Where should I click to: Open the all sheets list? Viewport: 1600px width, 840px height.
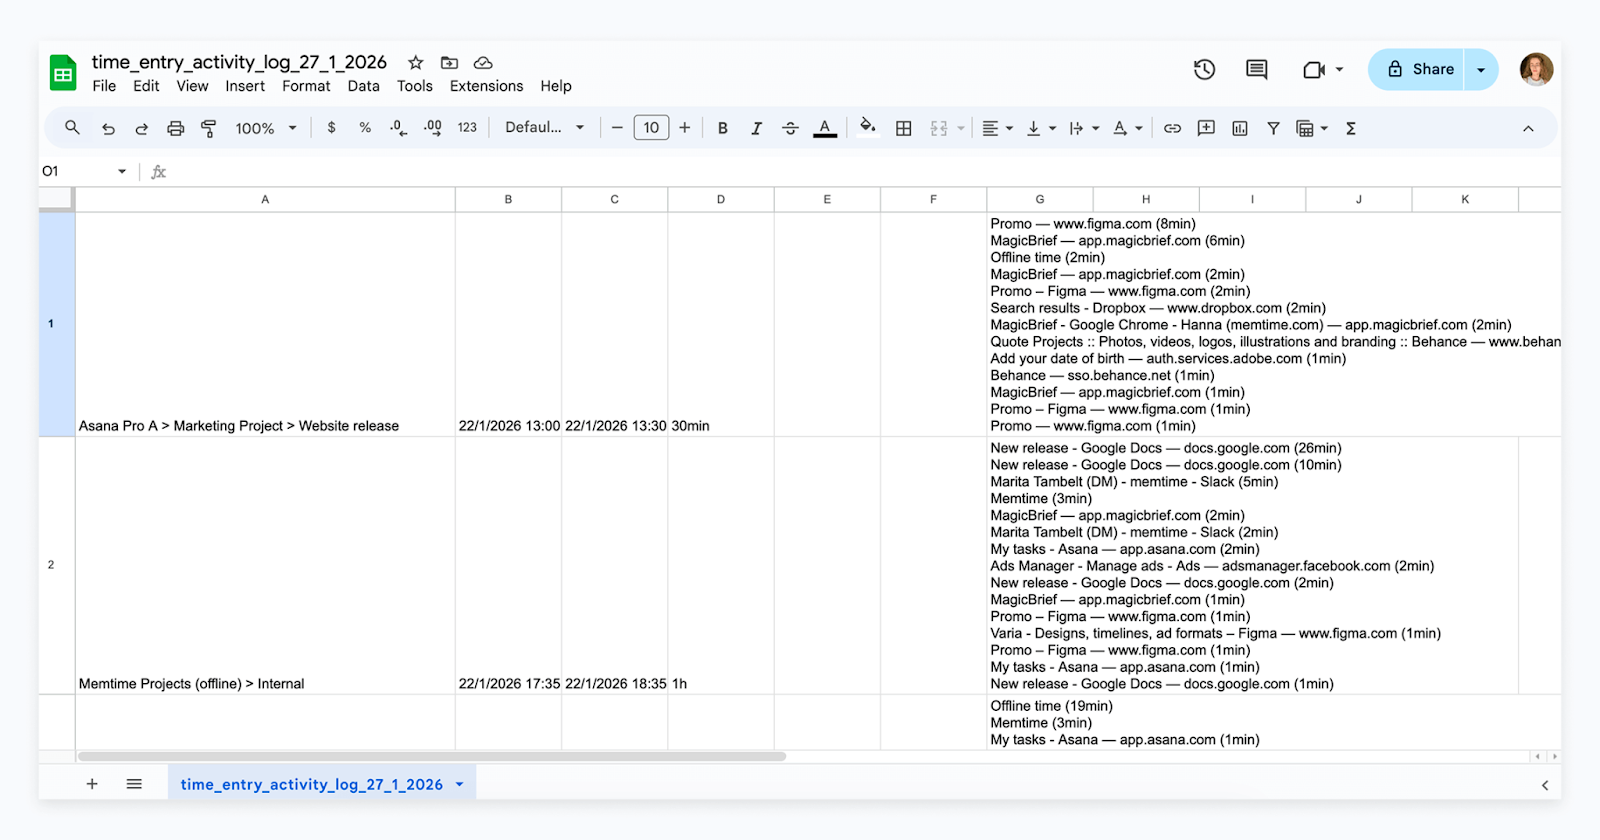tap(134, 784)
